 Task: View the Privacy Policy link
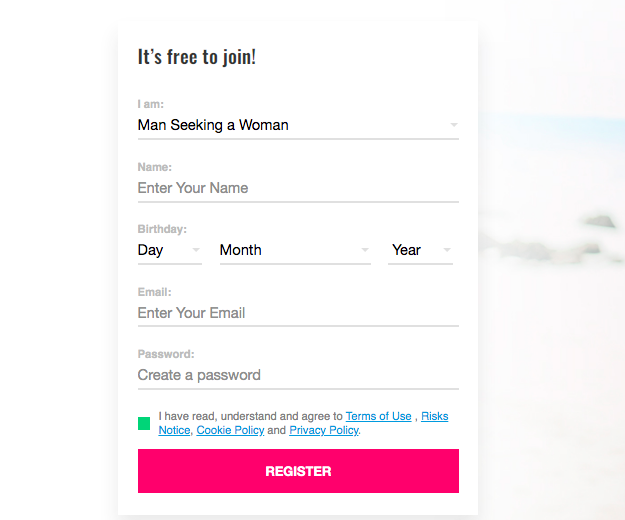pyautogui.click(x=324, y=430)
